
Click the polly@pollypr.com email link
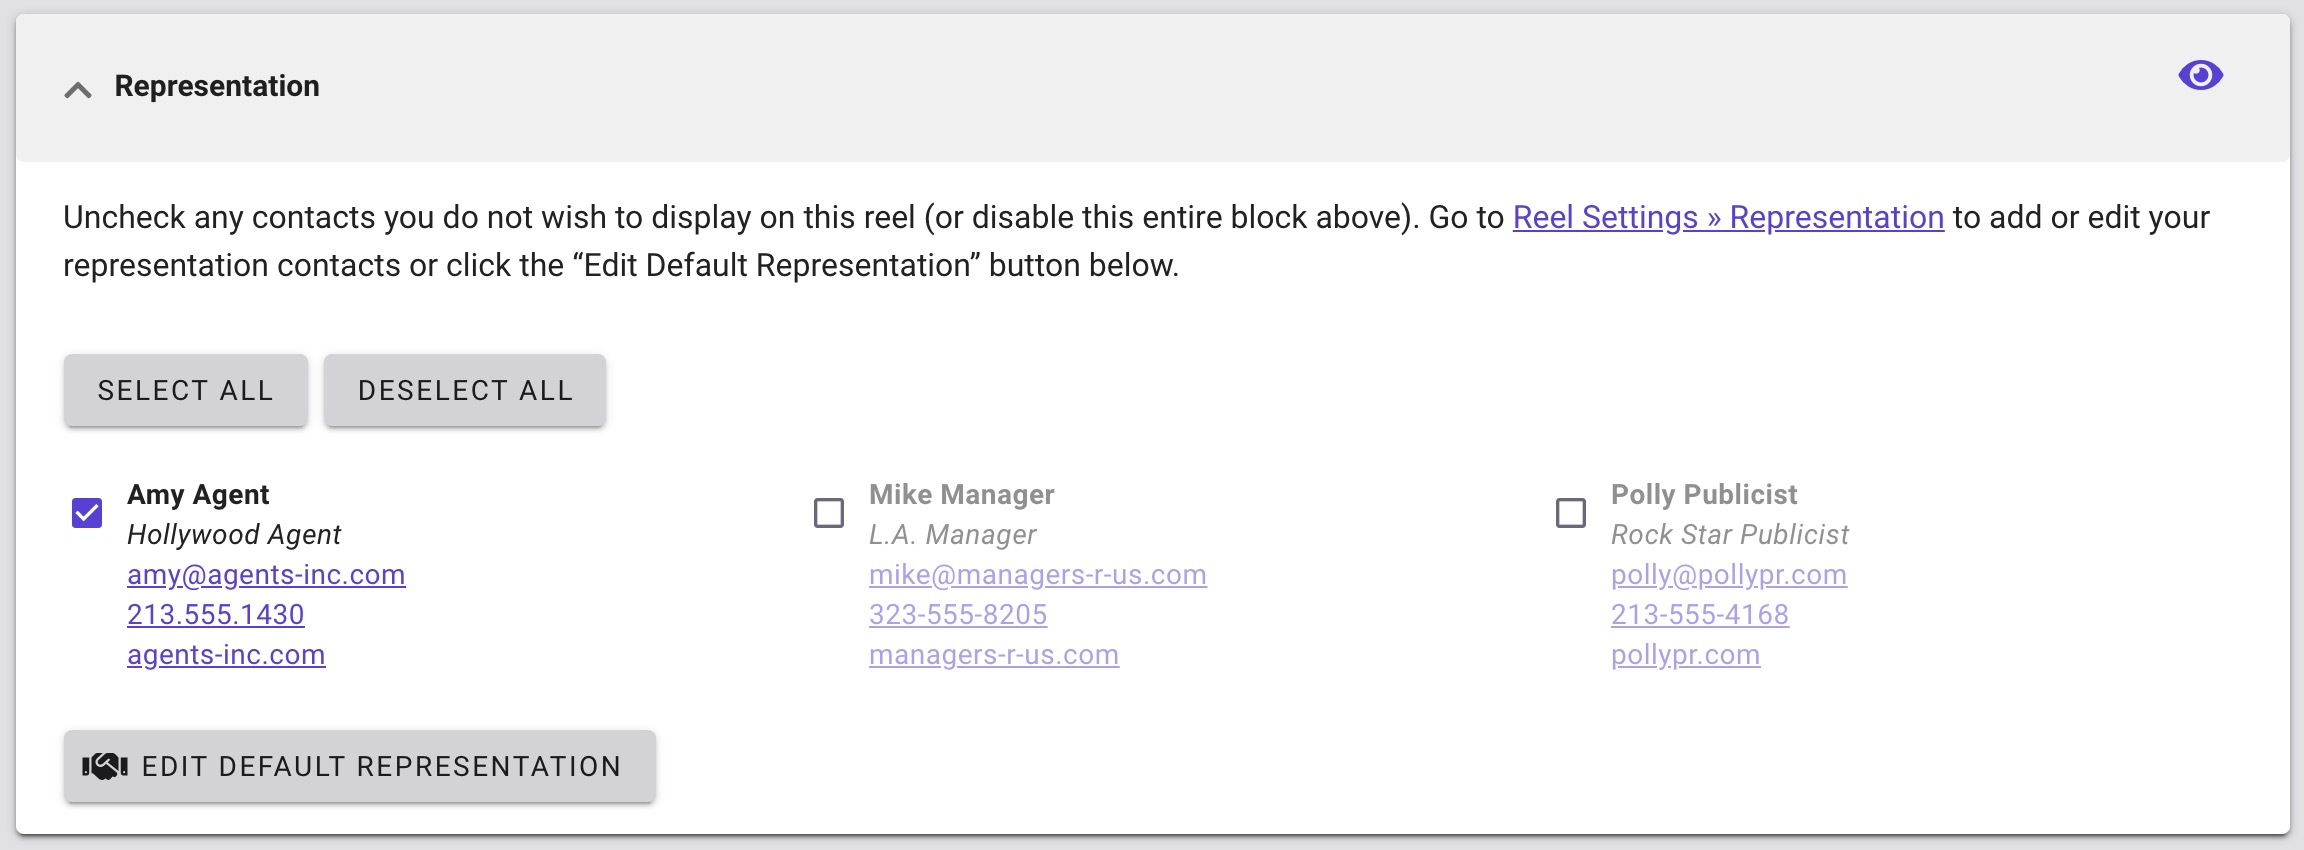point(1729,575)
